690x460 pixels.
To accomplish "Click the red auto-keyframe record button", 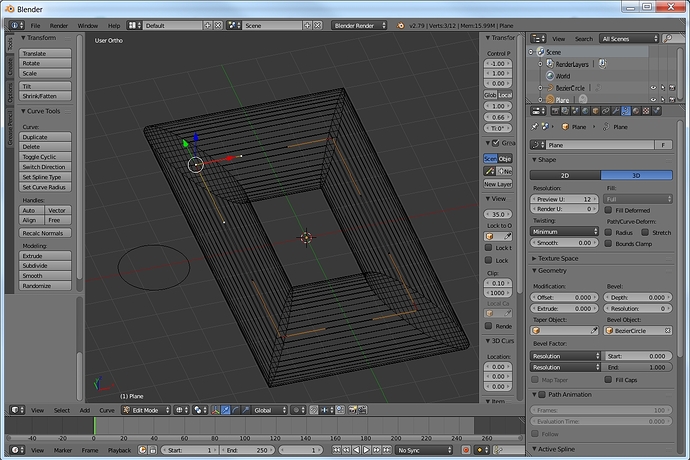I will tap(466, 450).
